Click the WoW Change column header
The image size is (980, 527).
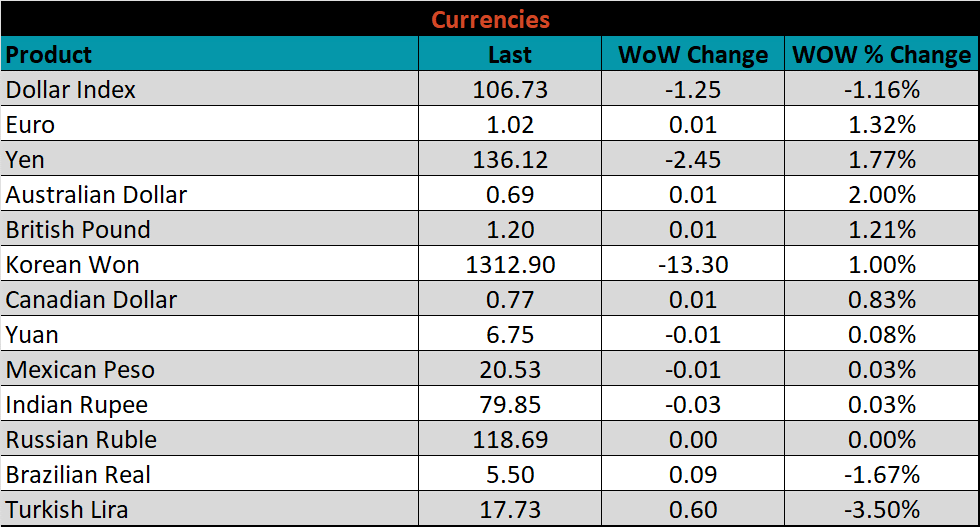(692, 55)
